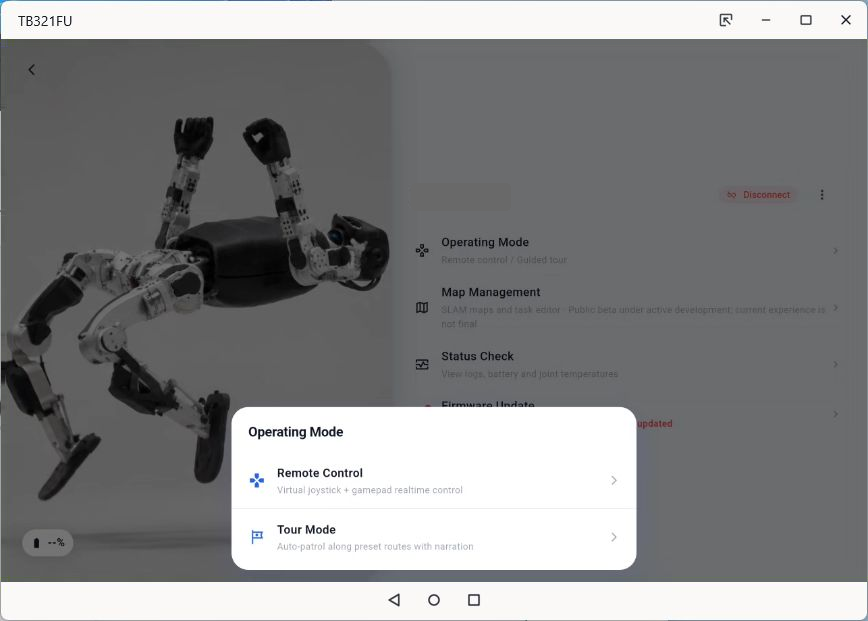Expand the Tour Mode chevron
Image resolution: width=868 pixels, height=621 pixels.
point(613,537)
